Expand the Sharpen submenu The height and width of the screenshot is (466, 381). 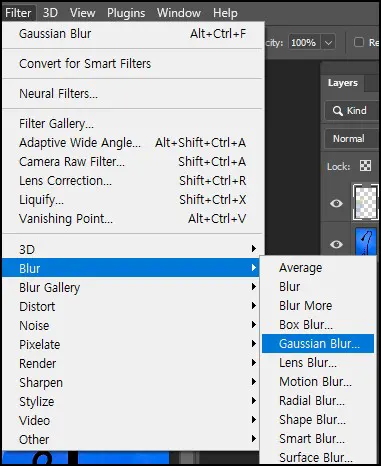point(131,382)
